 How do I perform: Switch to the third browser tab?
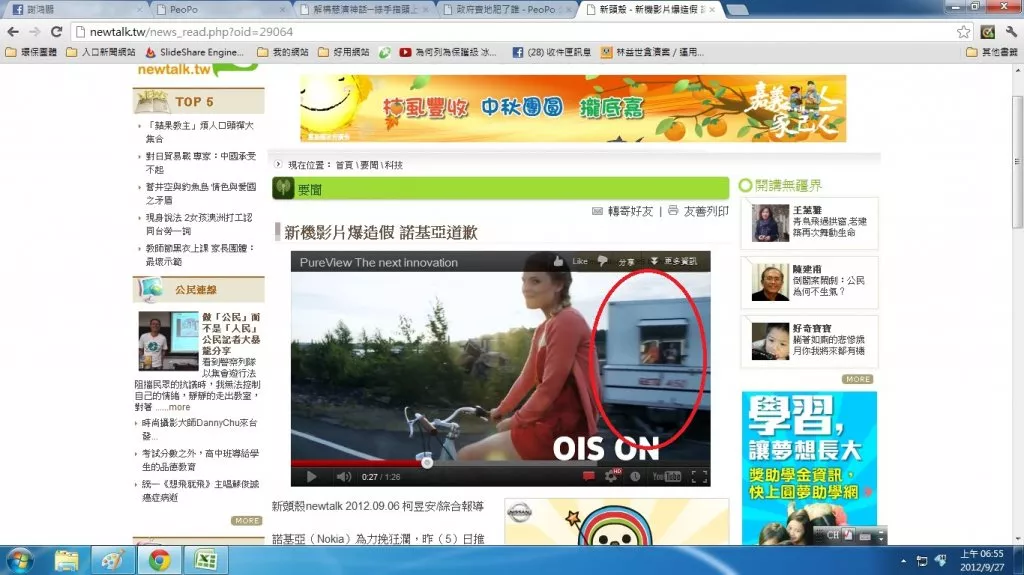click(x=362, y=9)
